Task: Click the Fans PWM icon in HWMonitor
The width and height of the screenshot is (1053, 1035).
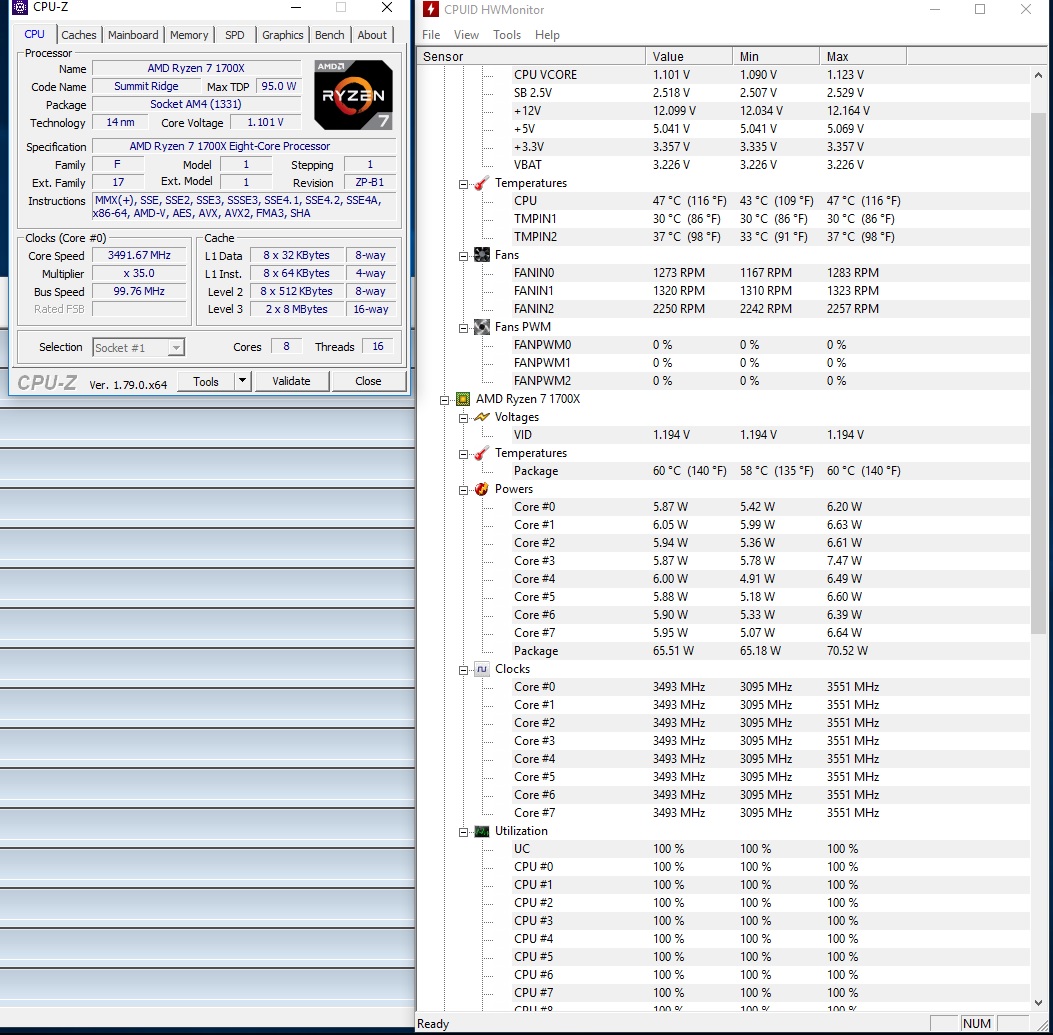Action: click(482, 326)
